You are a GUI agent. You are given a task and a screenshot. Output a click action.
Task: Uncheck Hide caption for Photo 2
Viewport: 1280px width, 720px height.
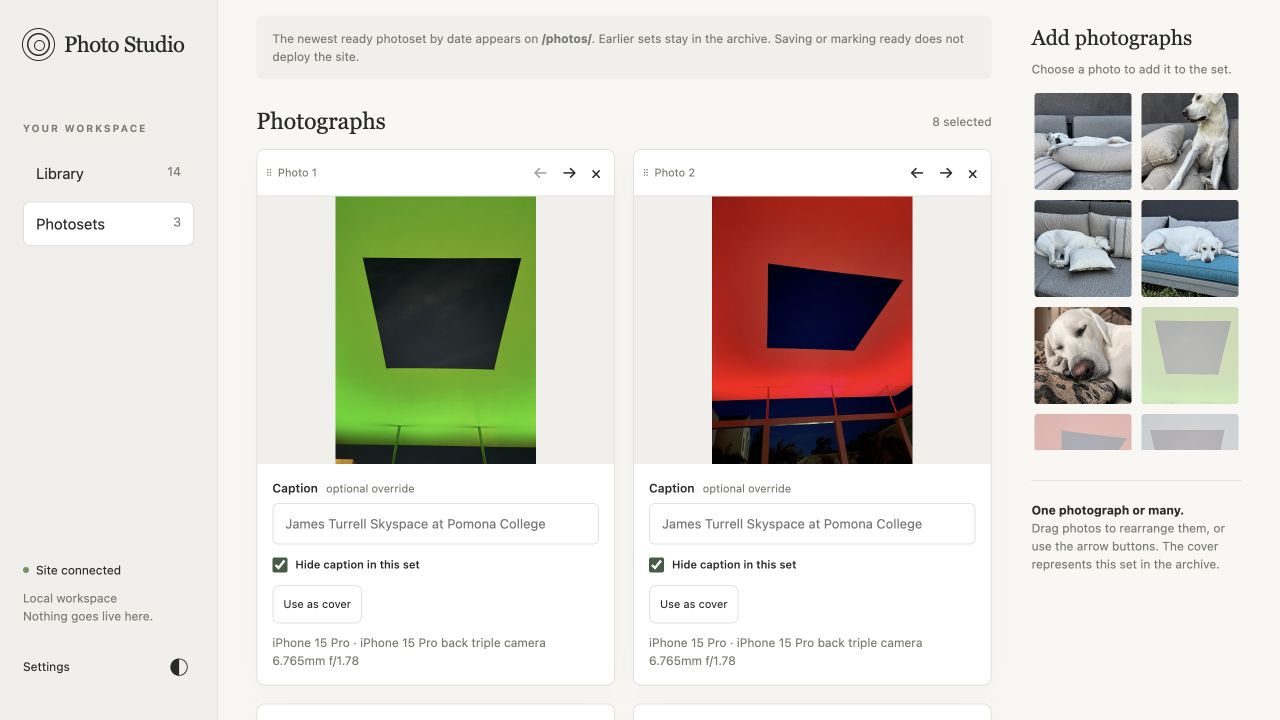point(656,565)
